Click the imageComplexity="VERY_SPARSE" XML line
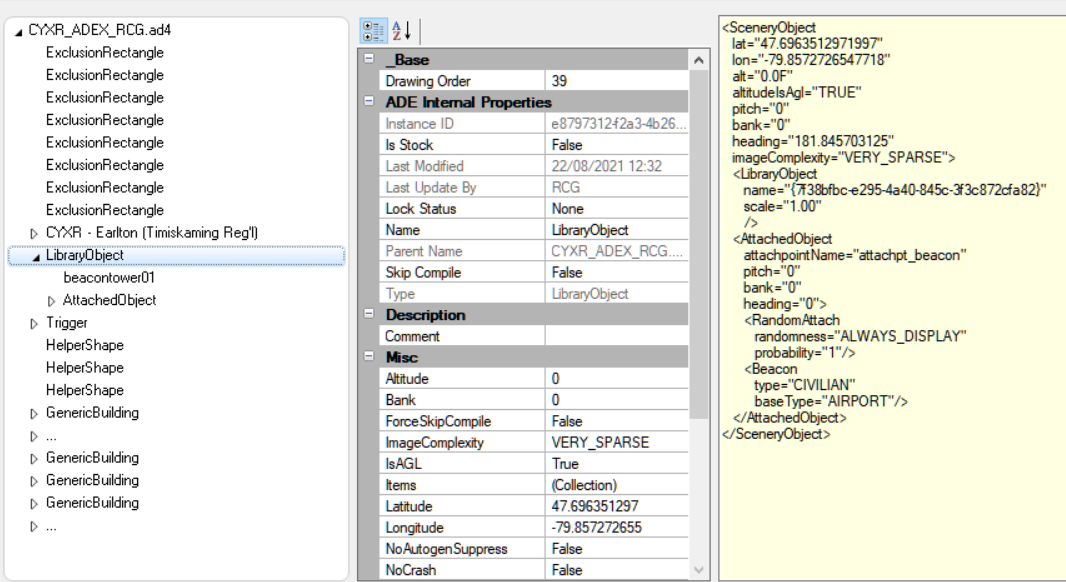Viewport: 1066px width, 582px height. pos(844,158)
